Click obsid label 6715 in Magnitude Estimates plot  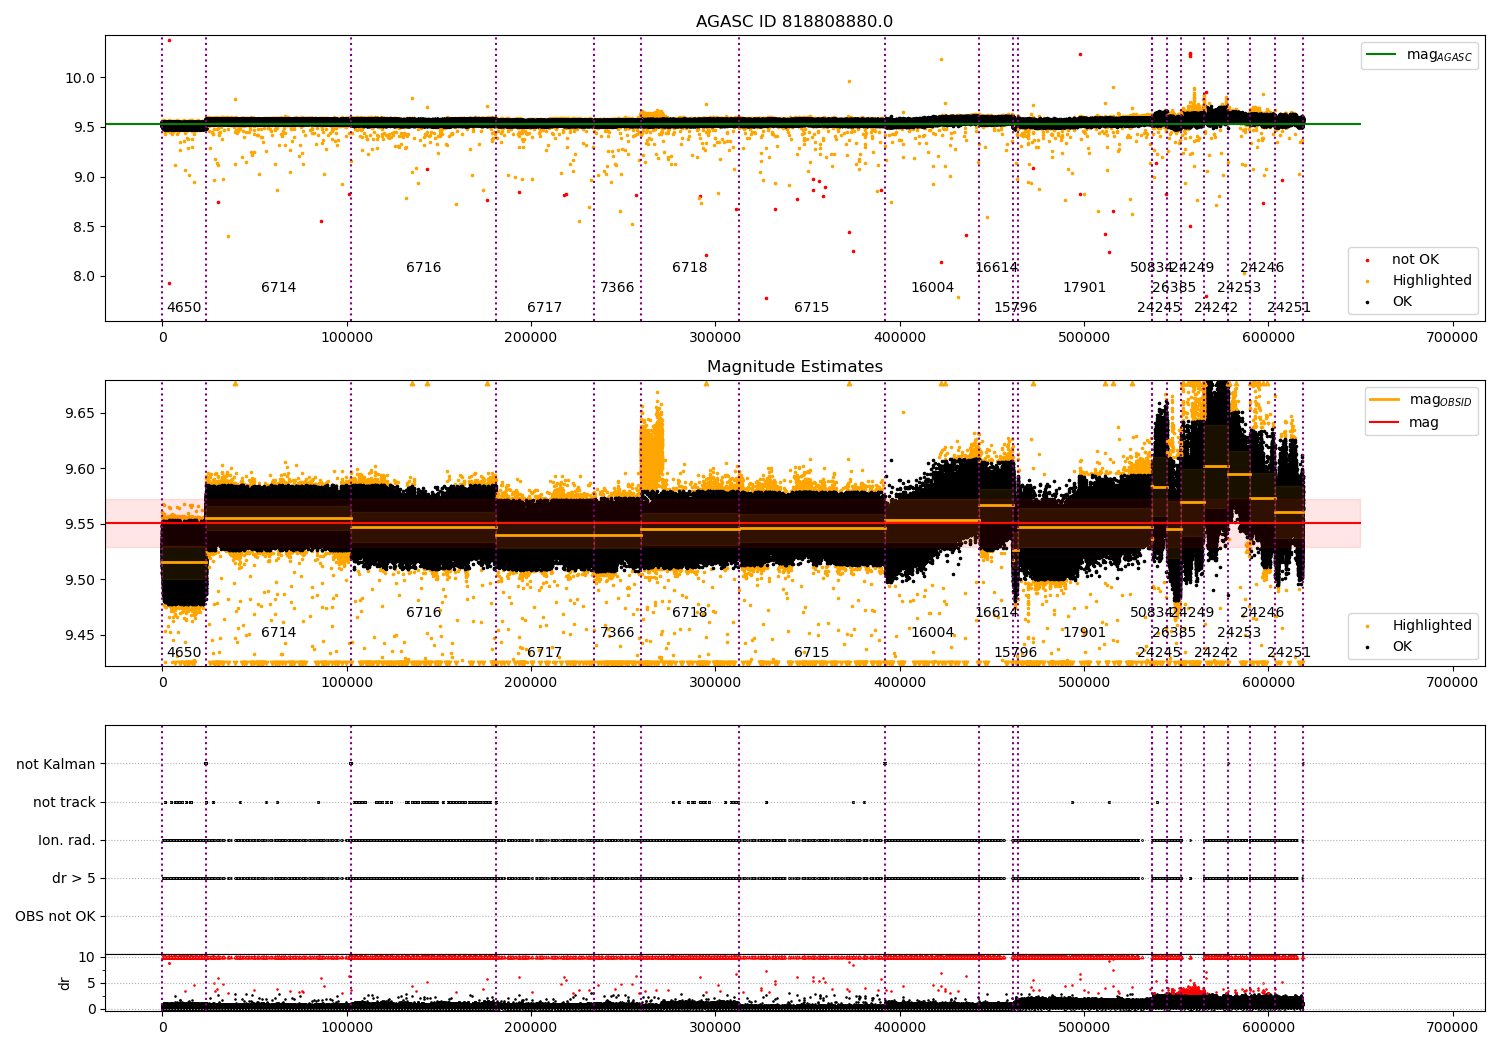(x=812, y=653)
